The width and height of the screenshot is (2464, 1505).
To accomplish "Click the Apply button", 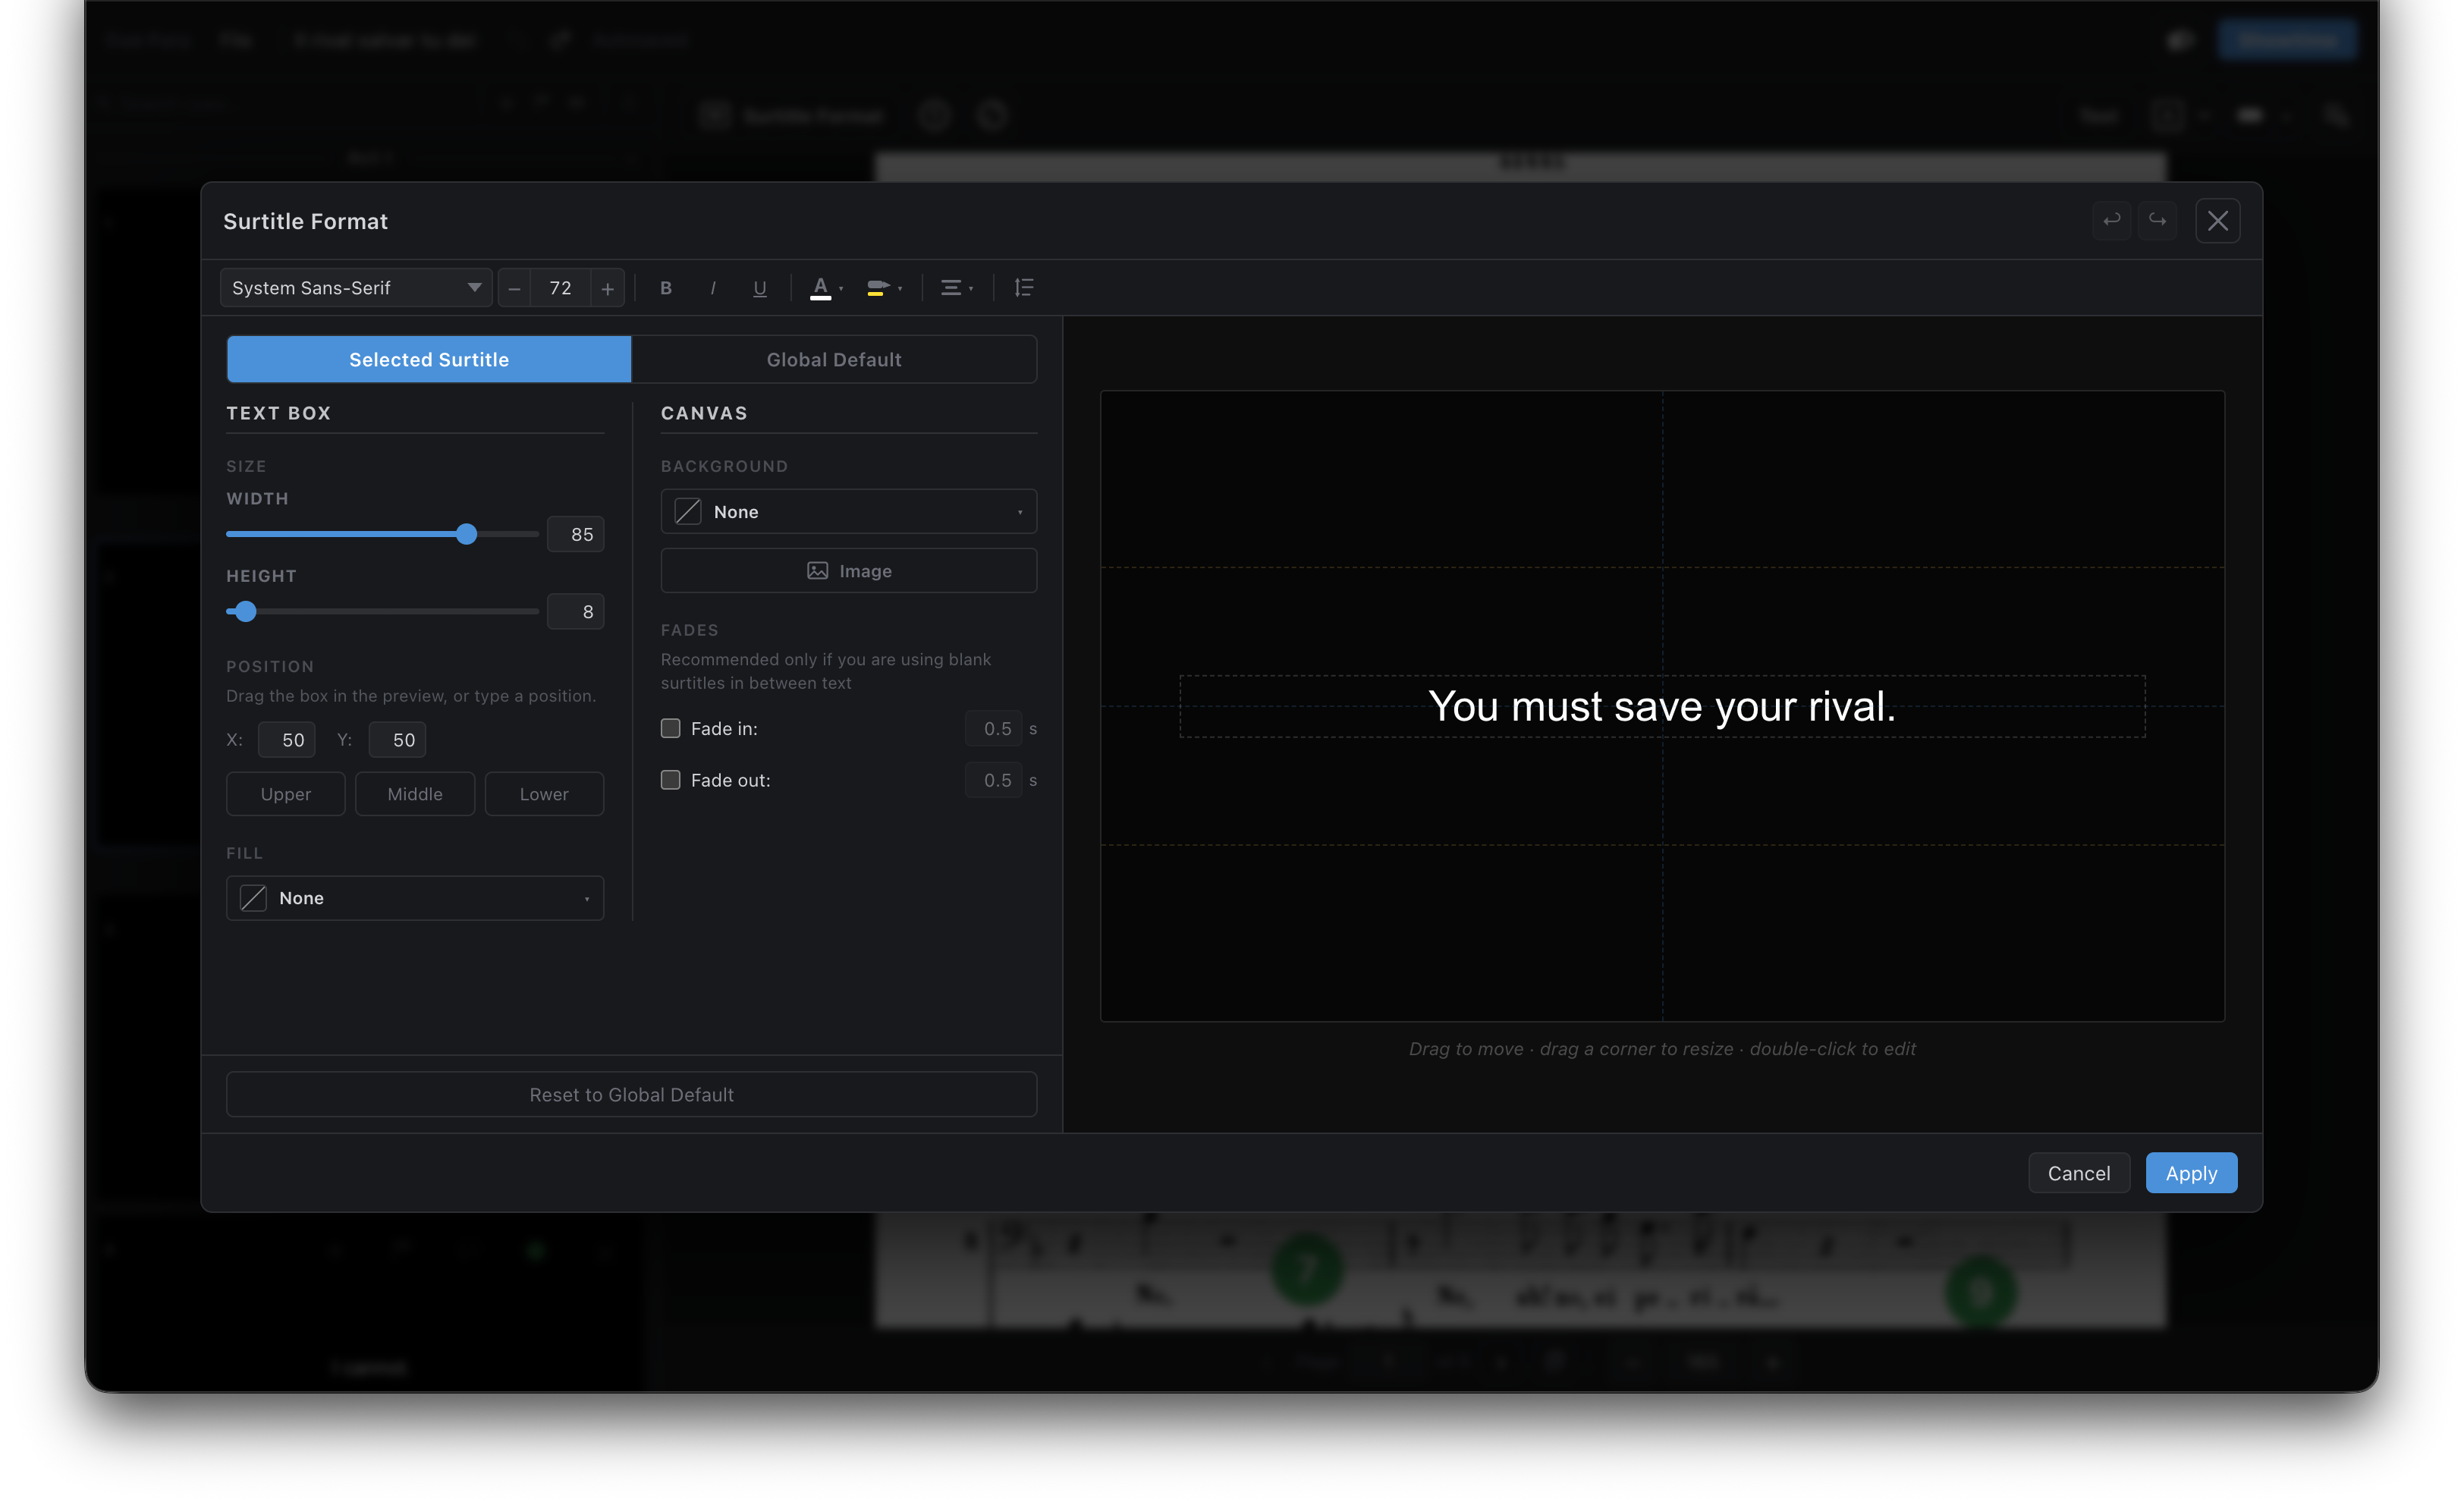I will pyautogui.click(x=2191, y=1173).
